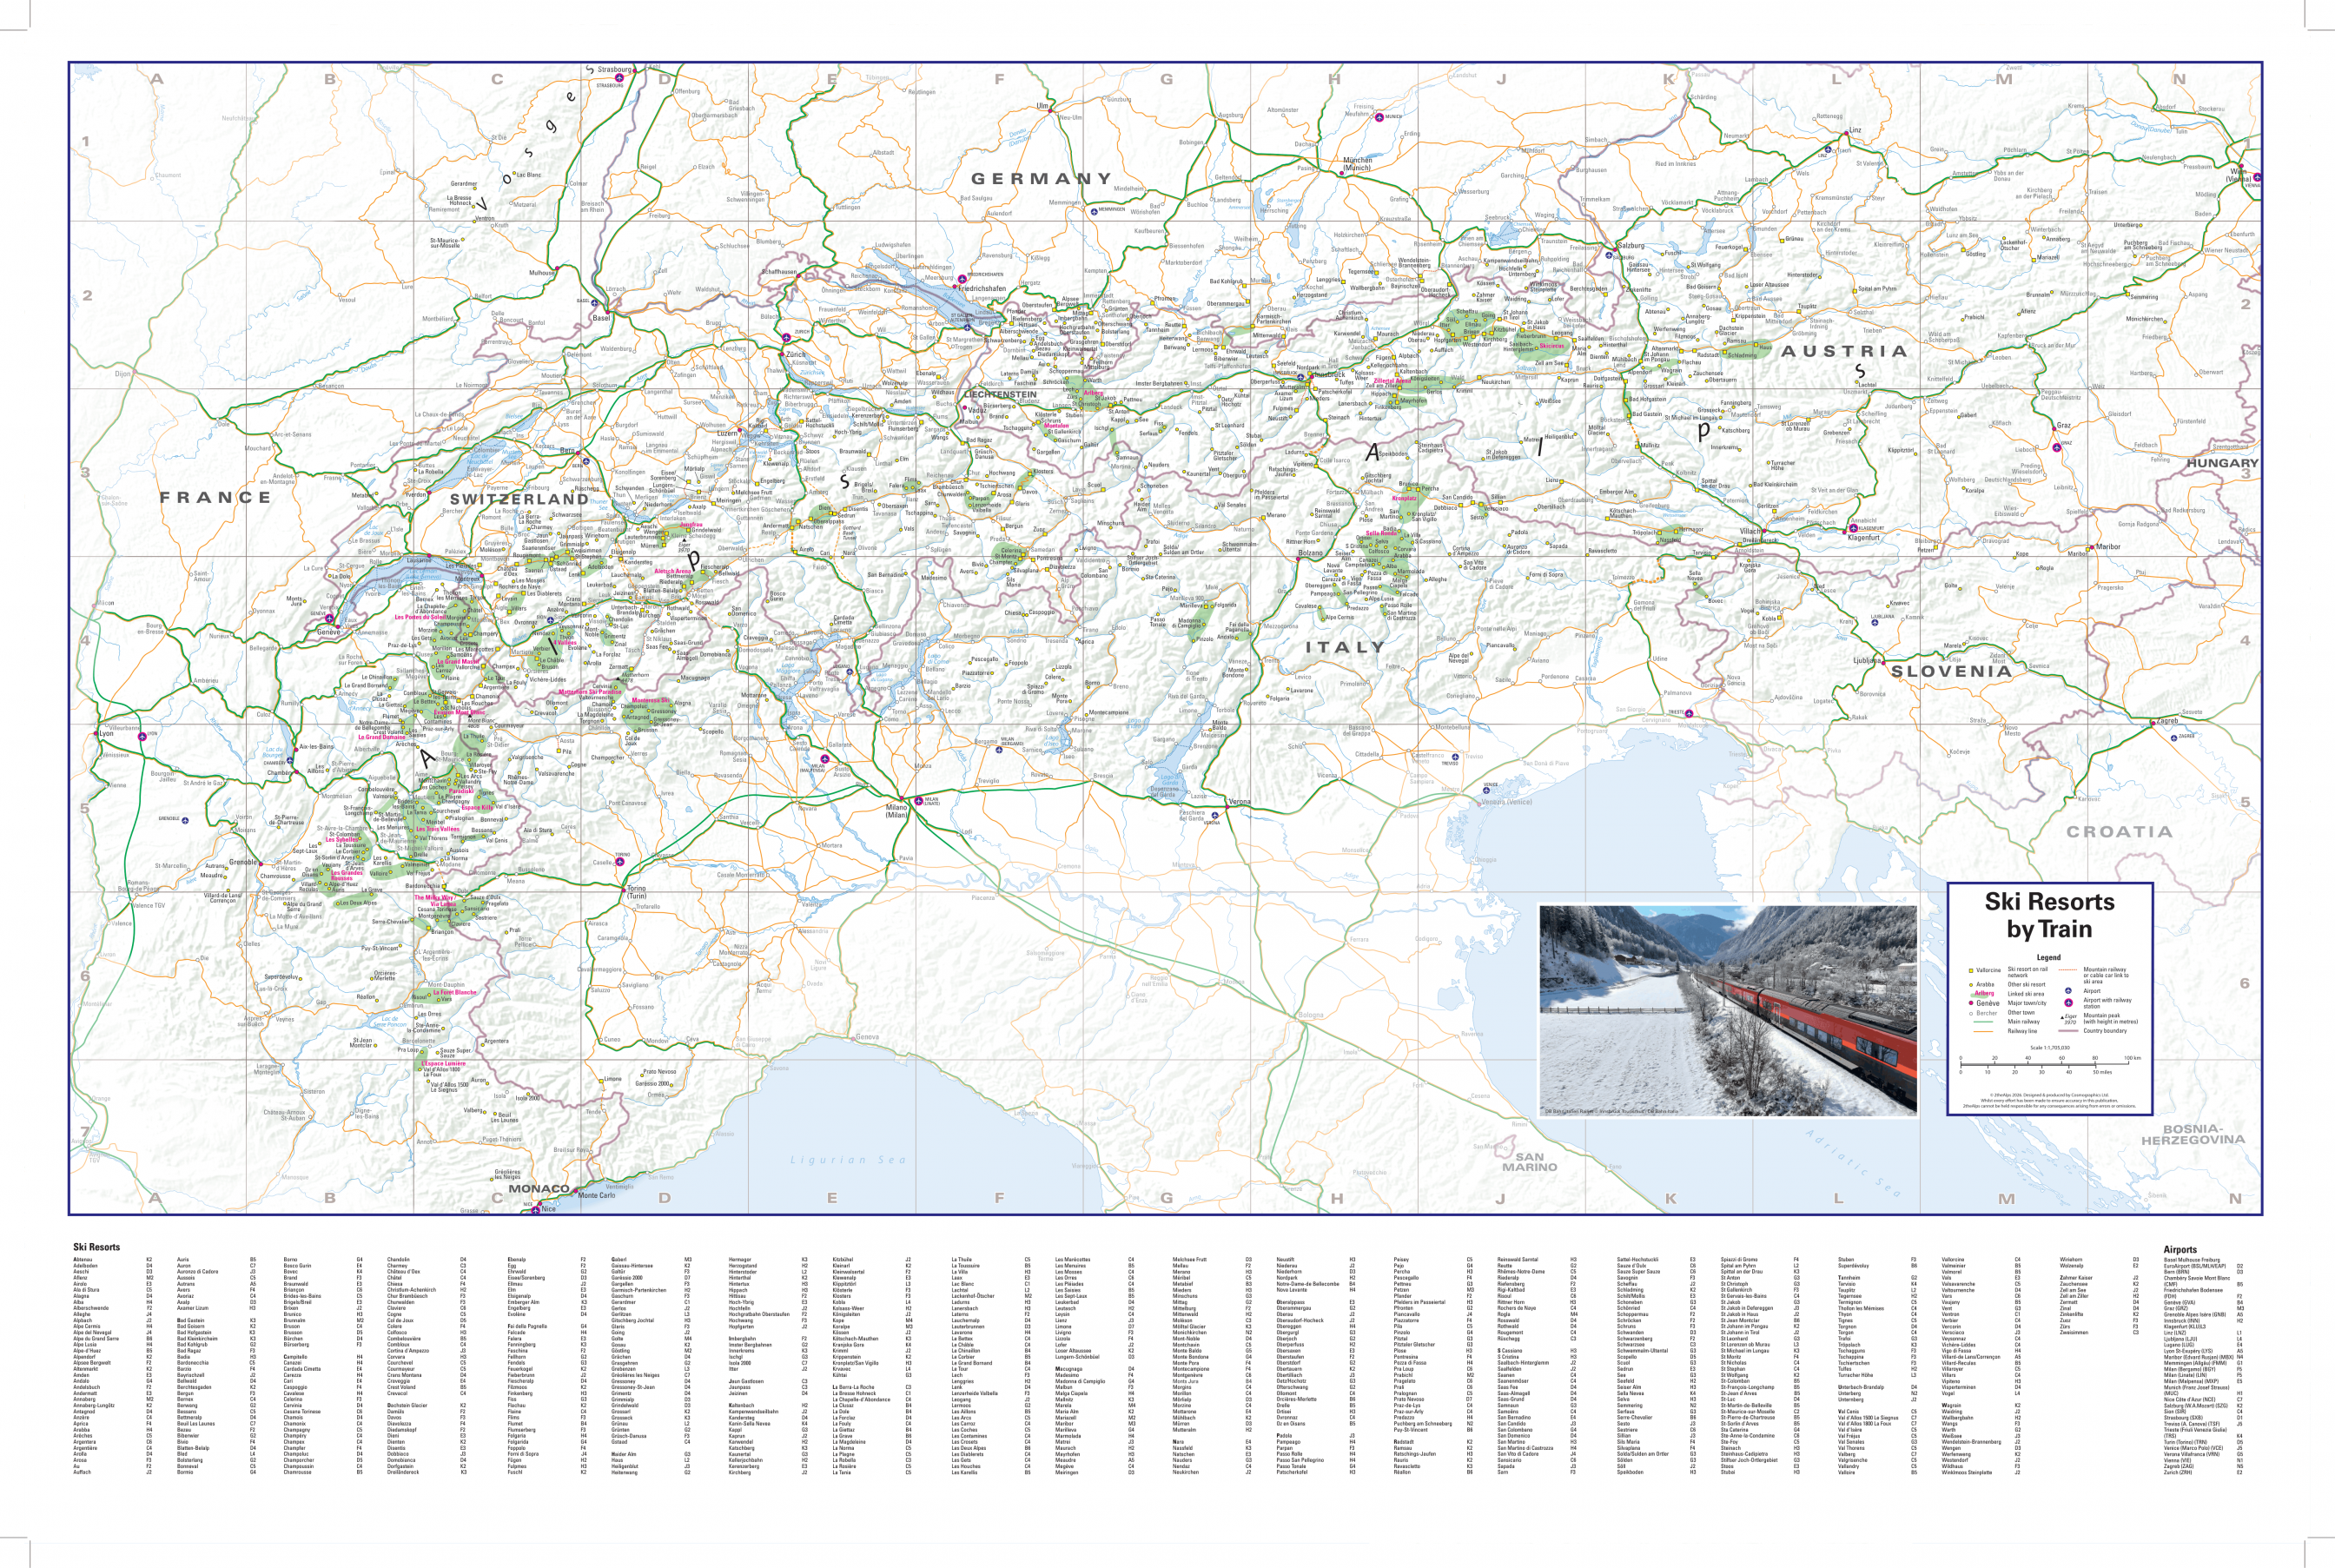Click the Ligurian Sea label
Image resolution: width=2335 pixels, height=1568 pixels.
[x=848, y=1160]
